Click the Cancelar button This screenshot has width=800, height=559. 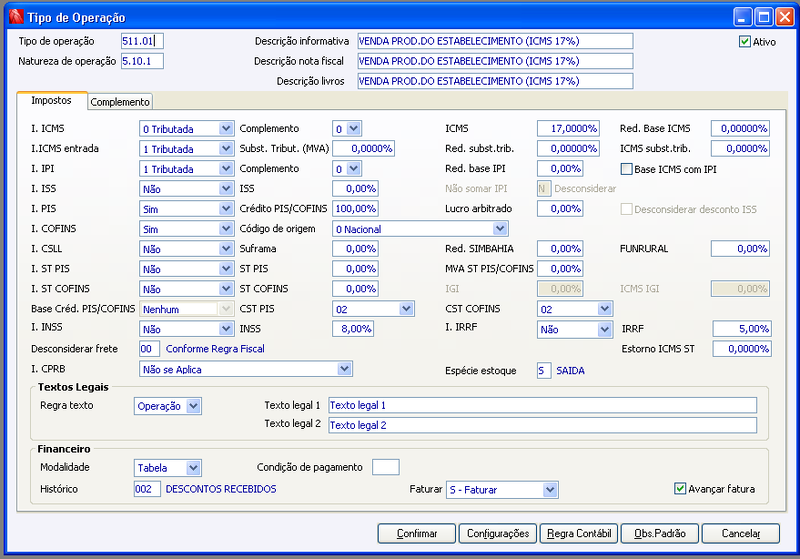pos(741,533)
